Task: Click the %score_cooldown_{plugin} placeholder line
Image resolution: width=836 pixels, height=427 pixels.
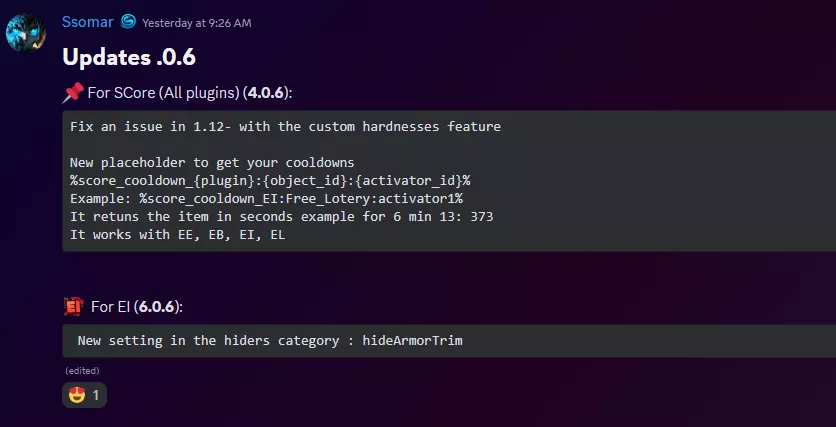Action: coord(270,180)
